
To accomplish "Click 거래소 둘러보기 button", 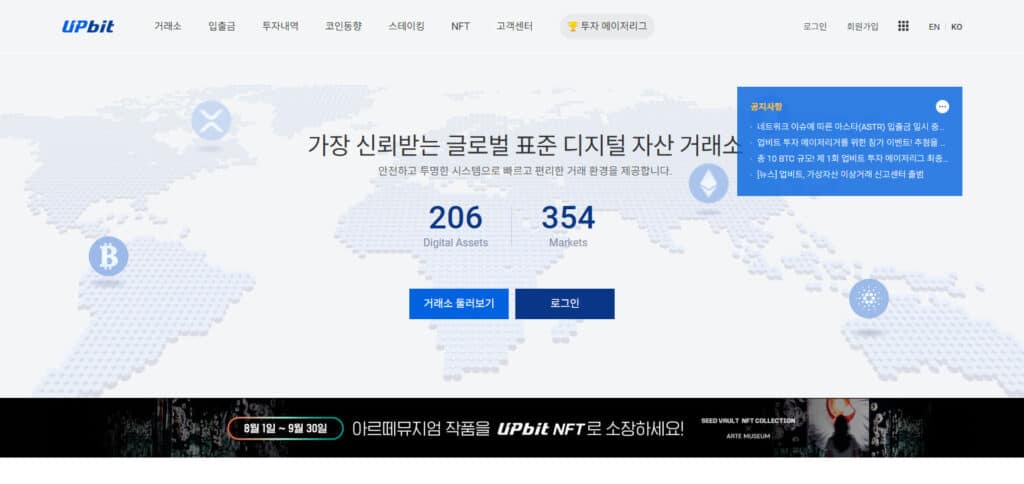I will (458, 304).
